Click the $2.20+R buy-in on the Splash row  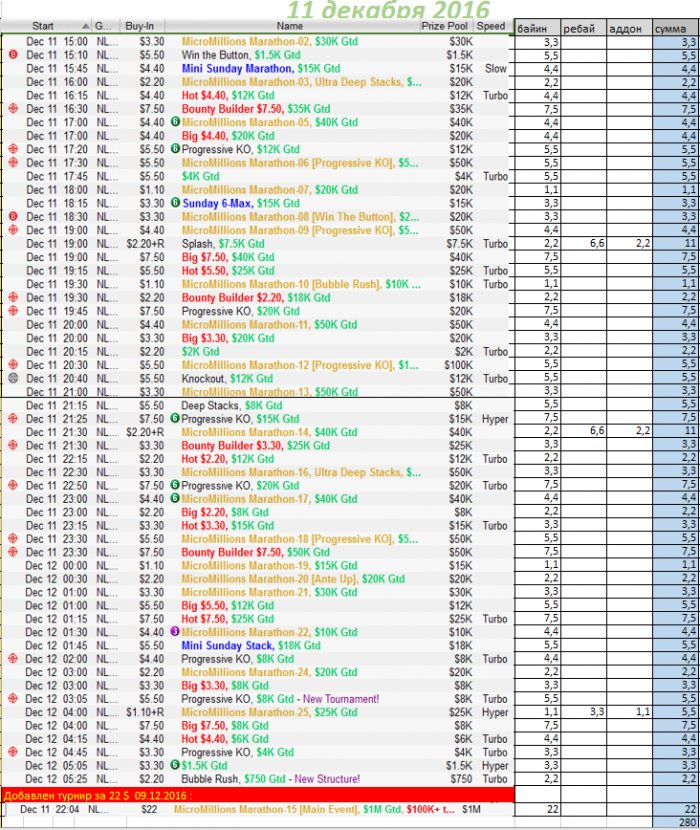tap(145, 243)
